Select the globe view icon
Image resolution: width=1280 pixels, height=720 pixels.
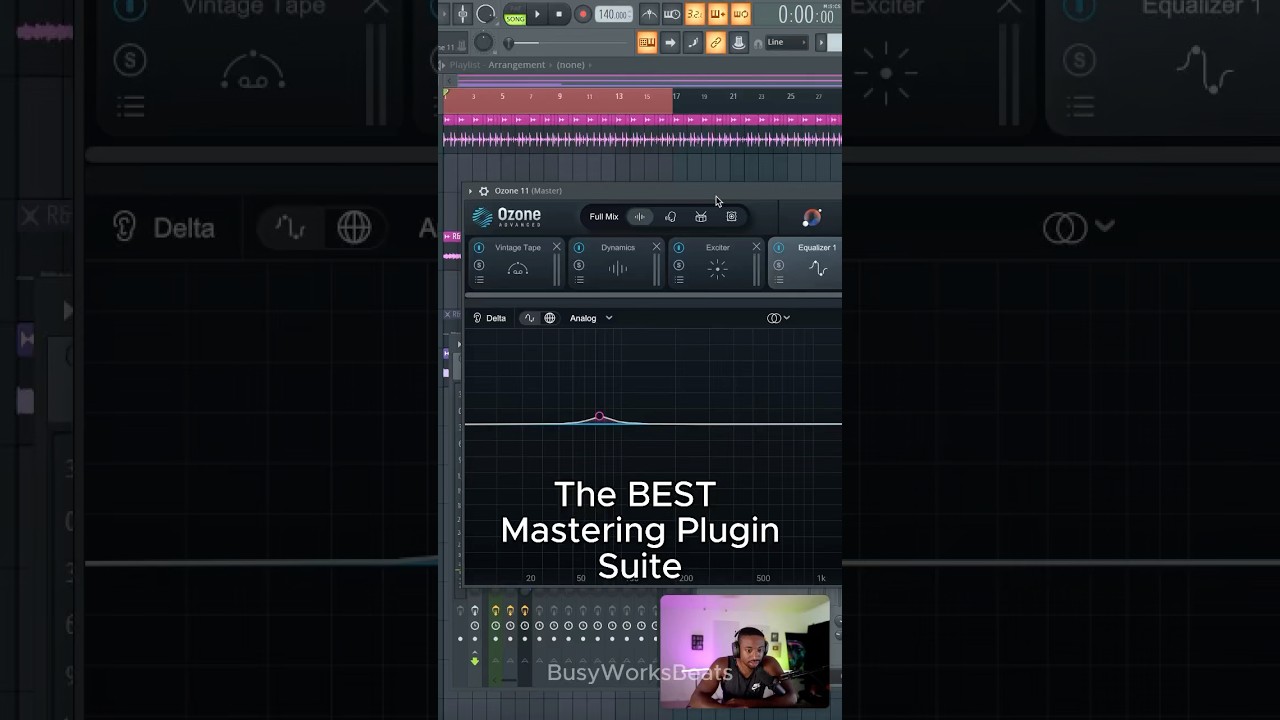click(549, 318)
